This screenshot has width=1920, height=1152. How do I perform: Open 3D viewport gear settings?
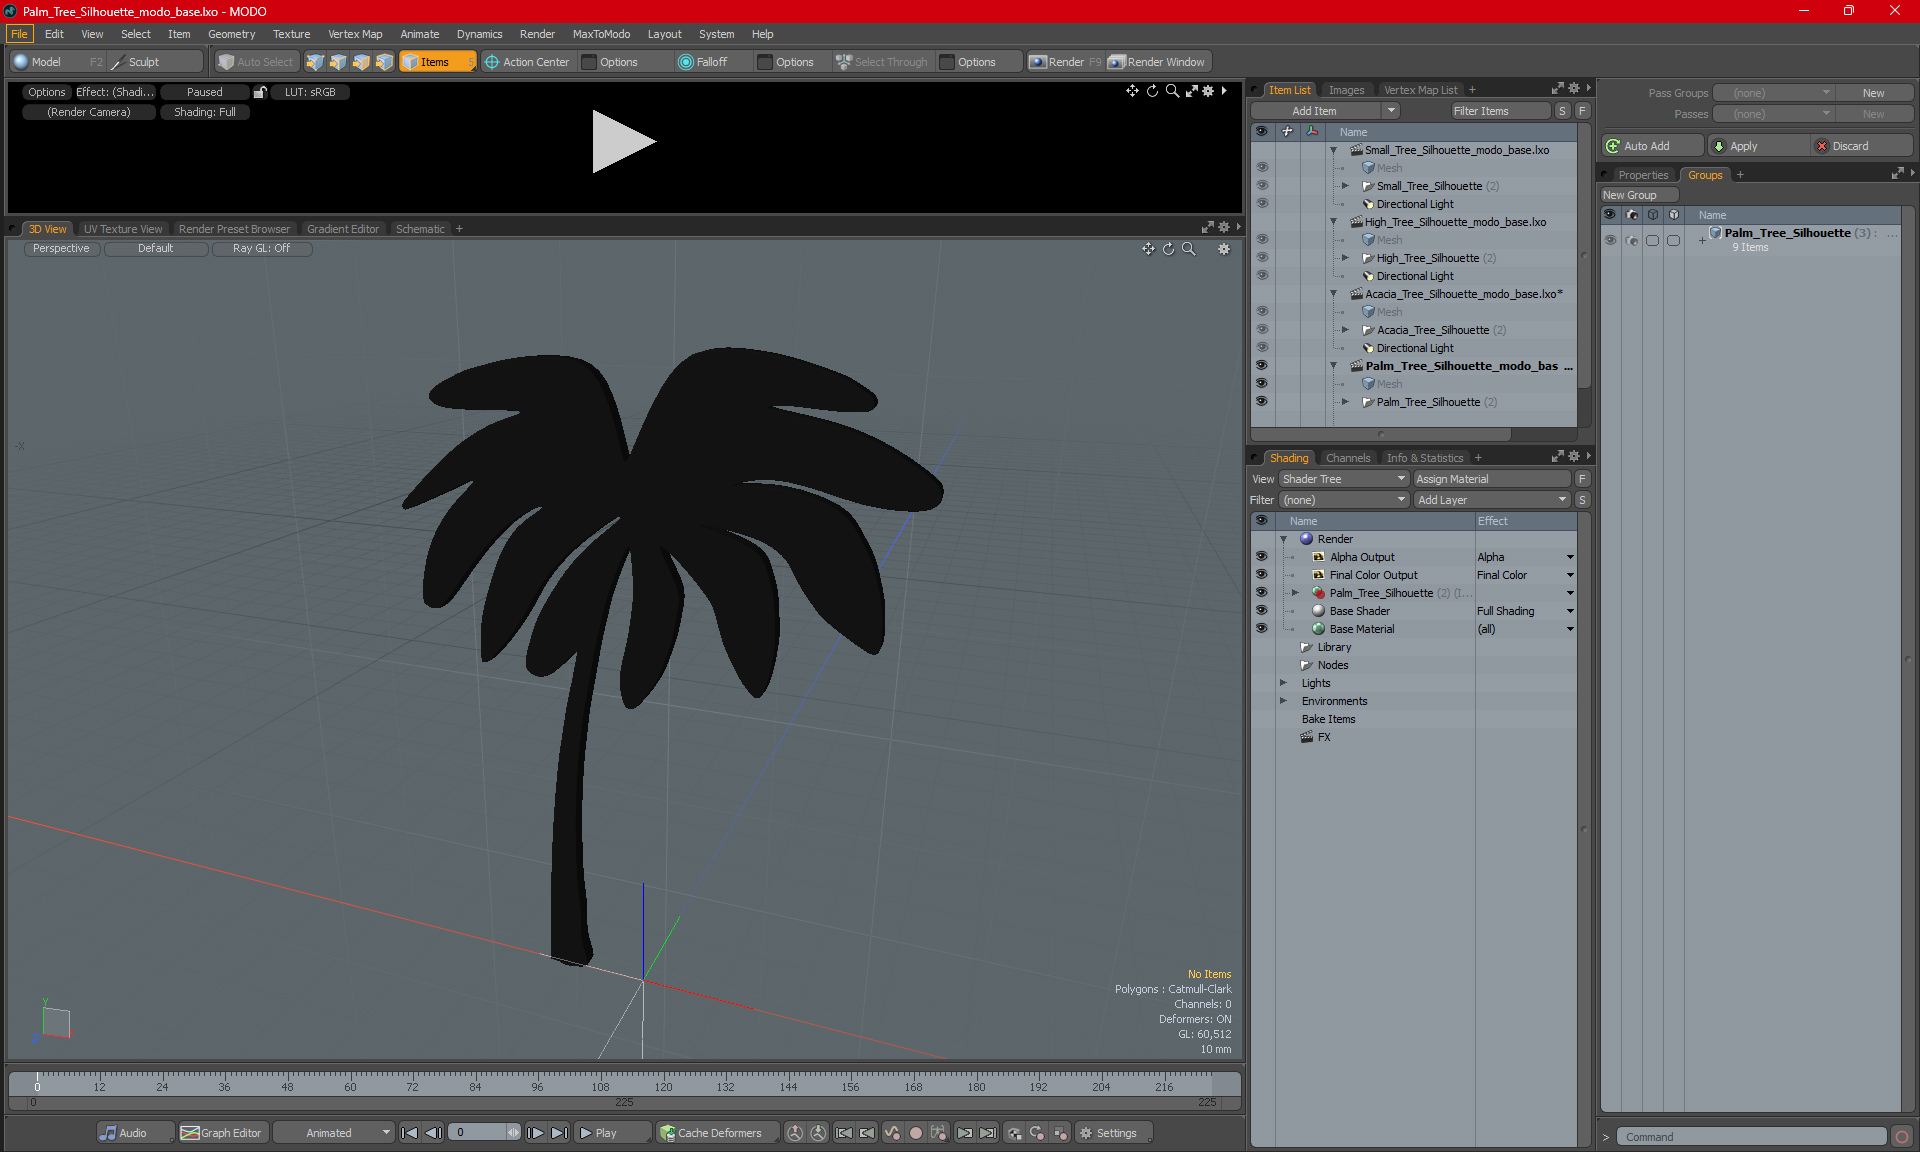click(1224, 249)
